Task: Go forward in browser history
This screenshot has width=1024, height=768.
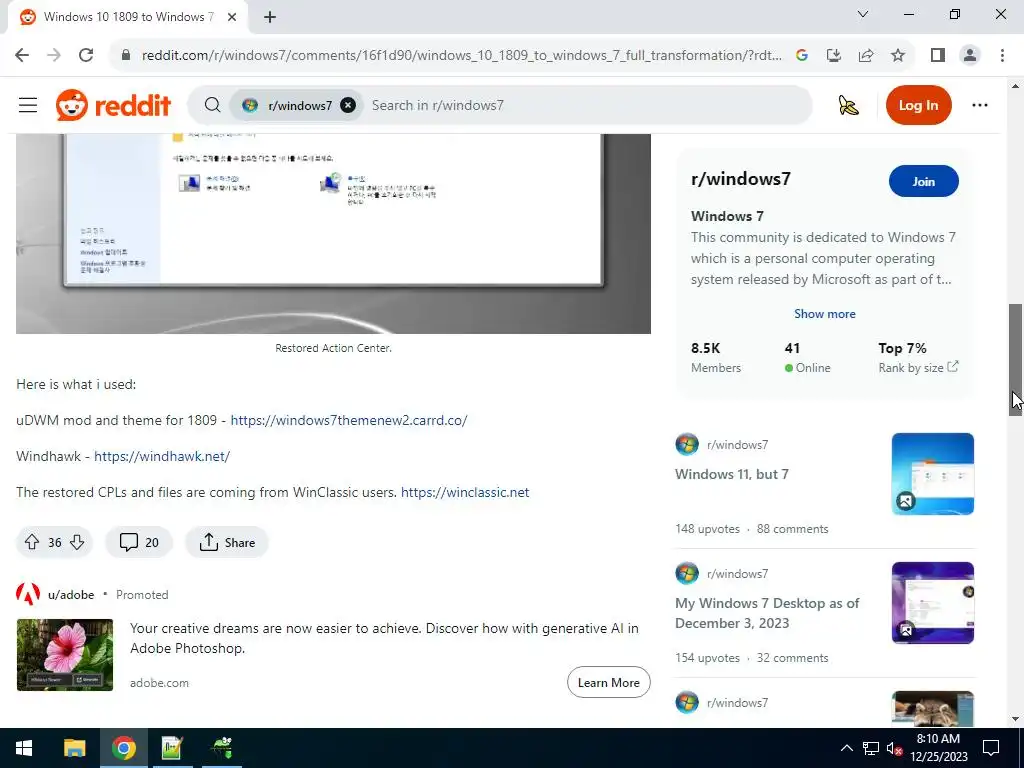Action: 54,55
